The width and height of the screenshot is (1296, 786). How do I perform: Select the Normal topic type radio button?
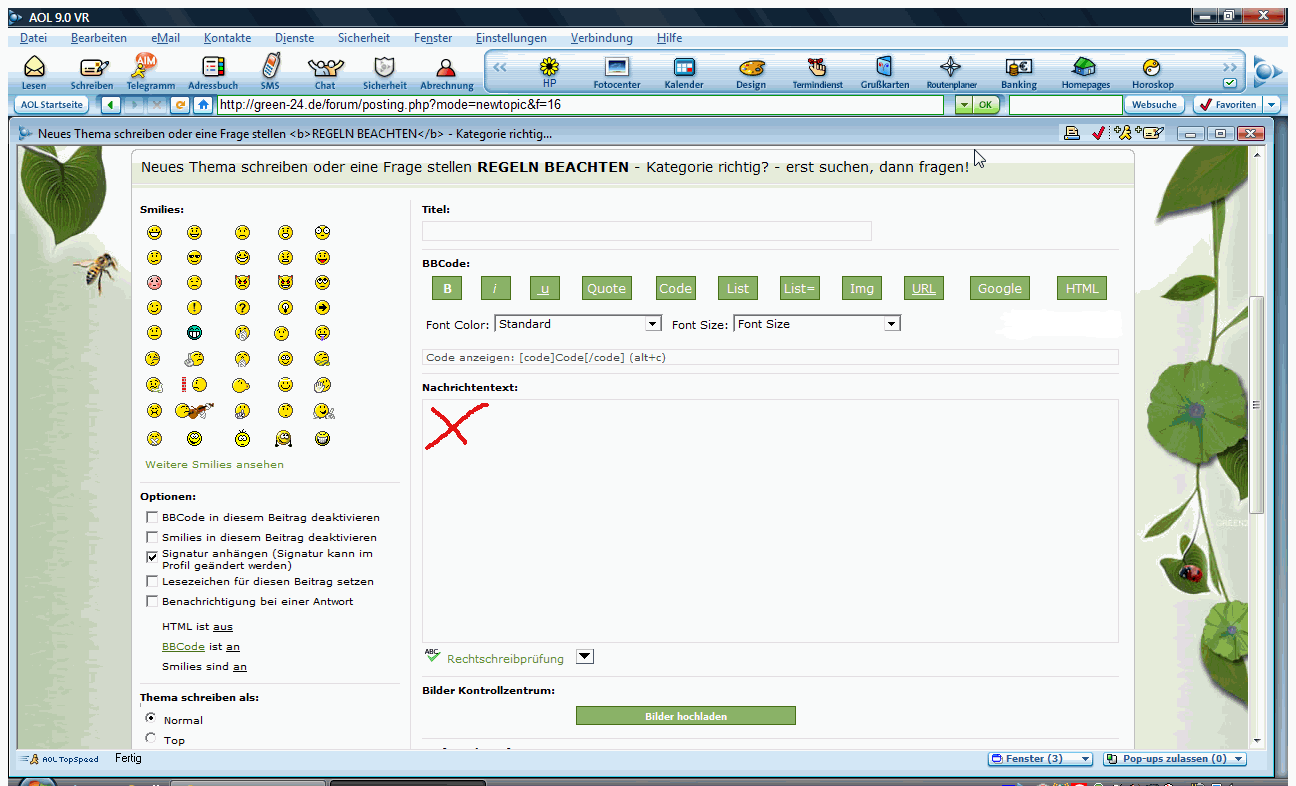point(151,718)
